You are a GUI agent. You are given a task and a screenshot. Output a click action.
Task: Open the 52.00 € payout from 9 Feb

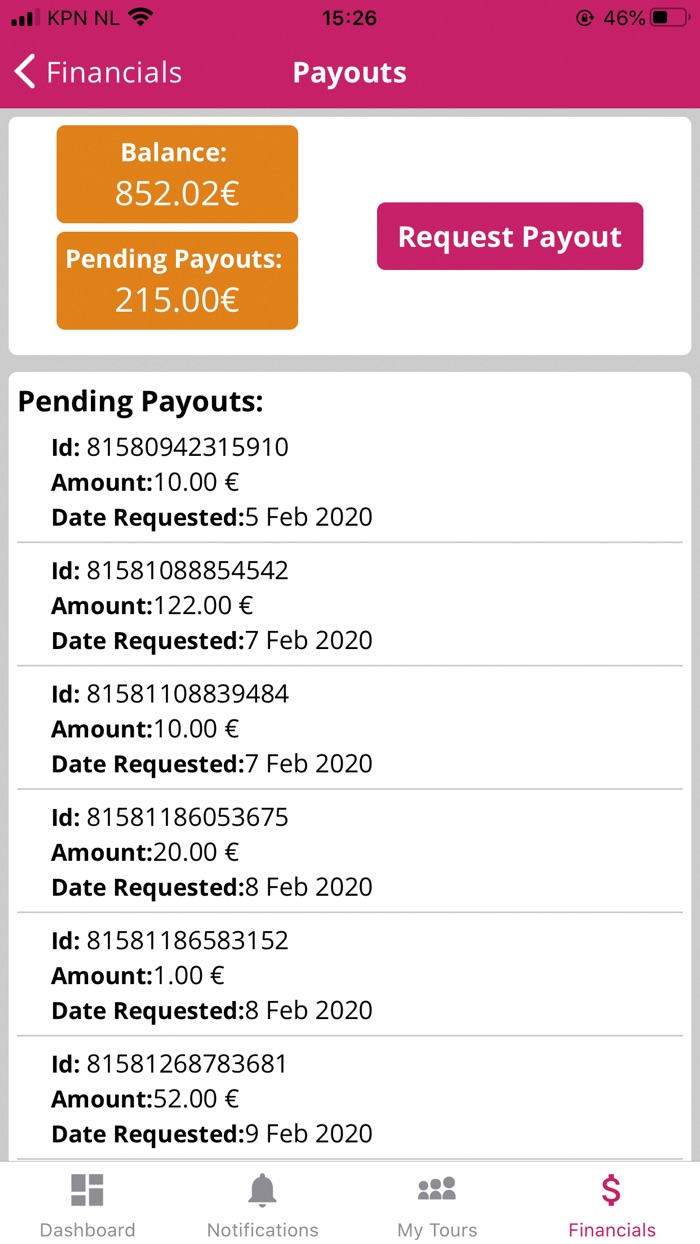pyautogui.click(x=350, y=1098)
